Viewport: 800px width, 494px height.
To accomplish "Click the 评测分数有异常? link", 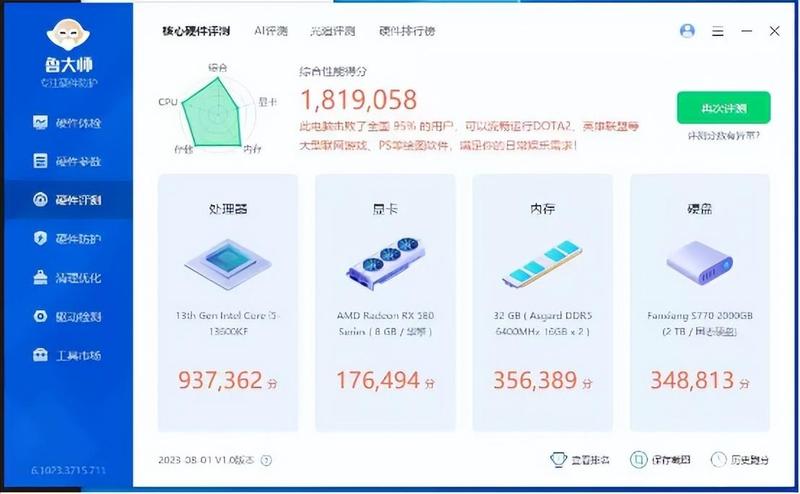I will 724,136.
